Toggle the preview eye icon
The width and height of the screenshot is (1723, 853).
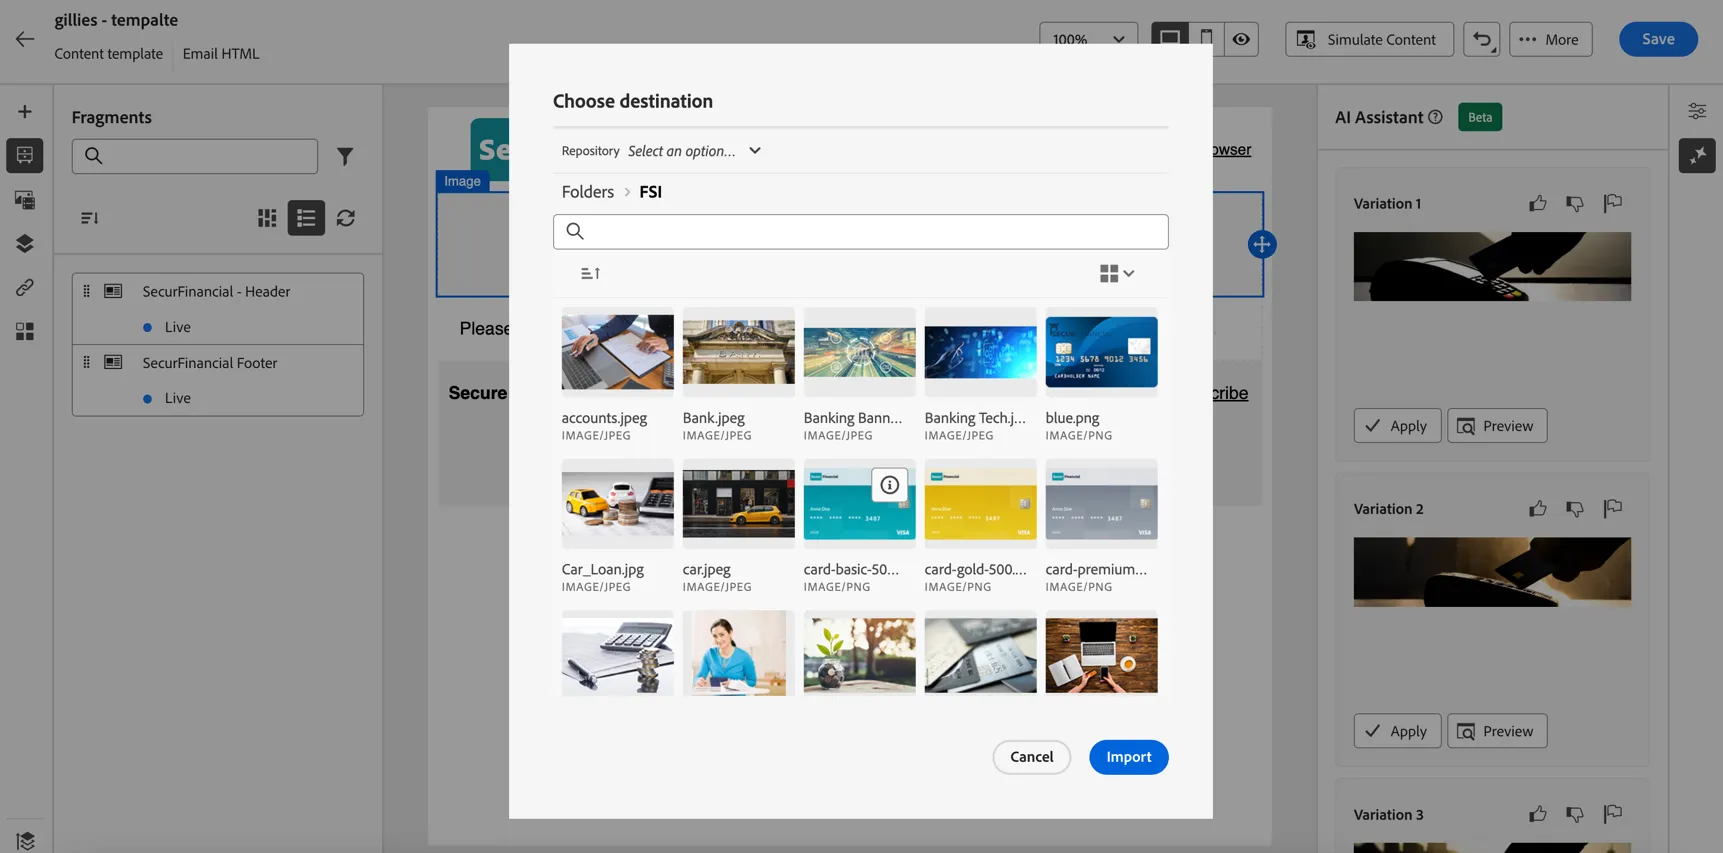tap(1241, 39)
